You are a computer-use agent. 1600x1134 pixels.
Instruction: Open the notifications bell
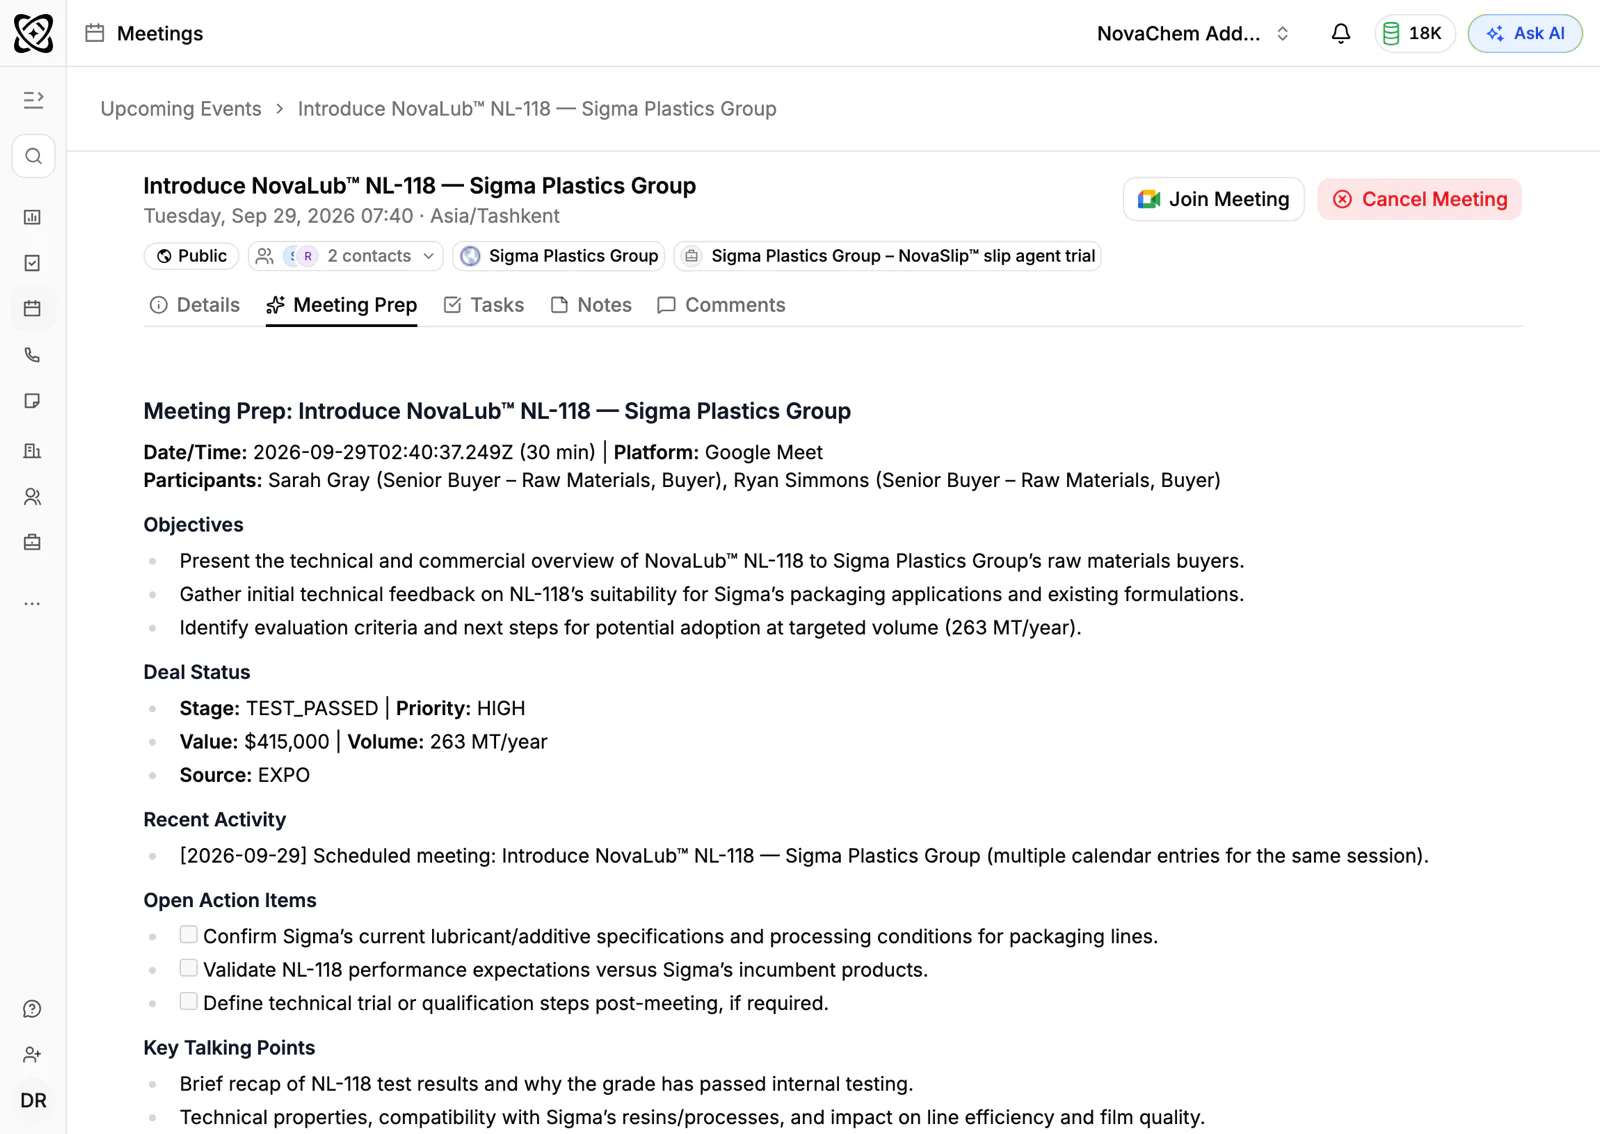(x=1341, y=33)
